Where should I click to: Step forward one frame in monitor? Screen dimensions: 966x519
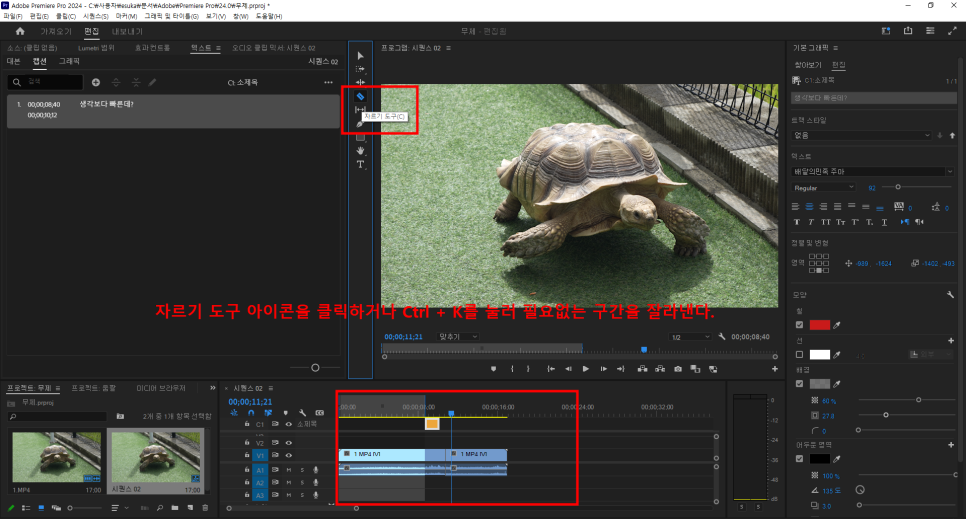pyautogui.click(x=603, y=369)
